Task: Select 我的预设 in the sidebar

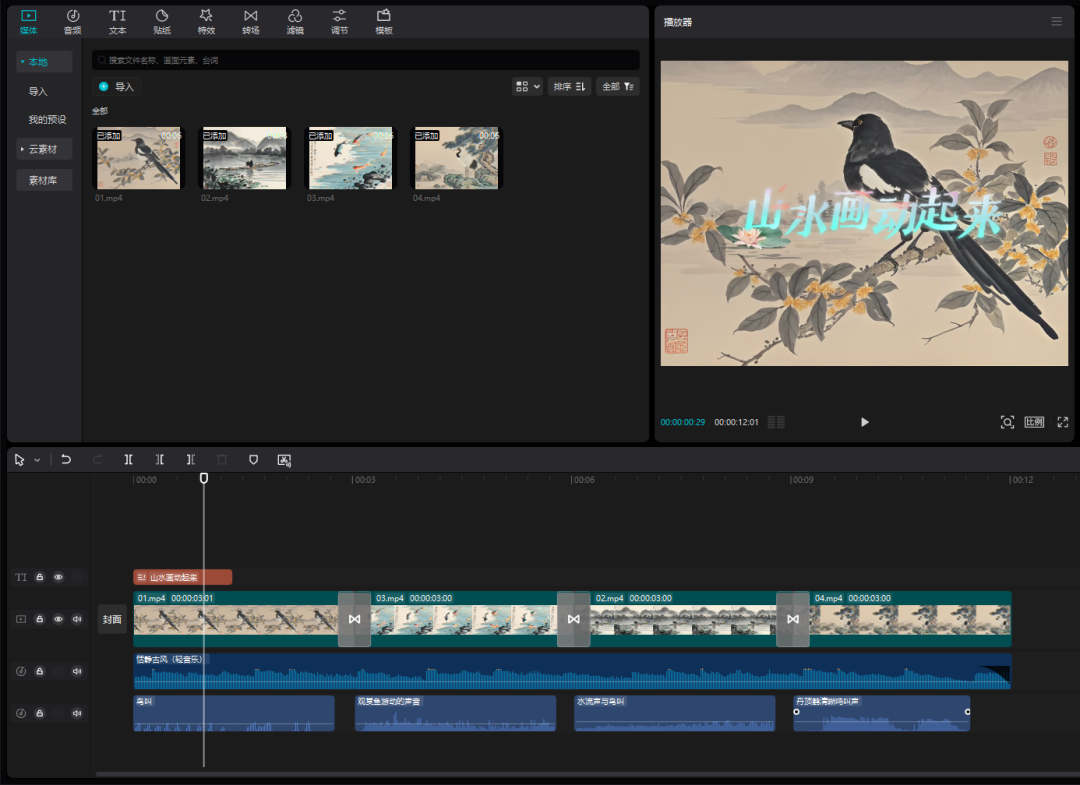Action: click(47, 120)
